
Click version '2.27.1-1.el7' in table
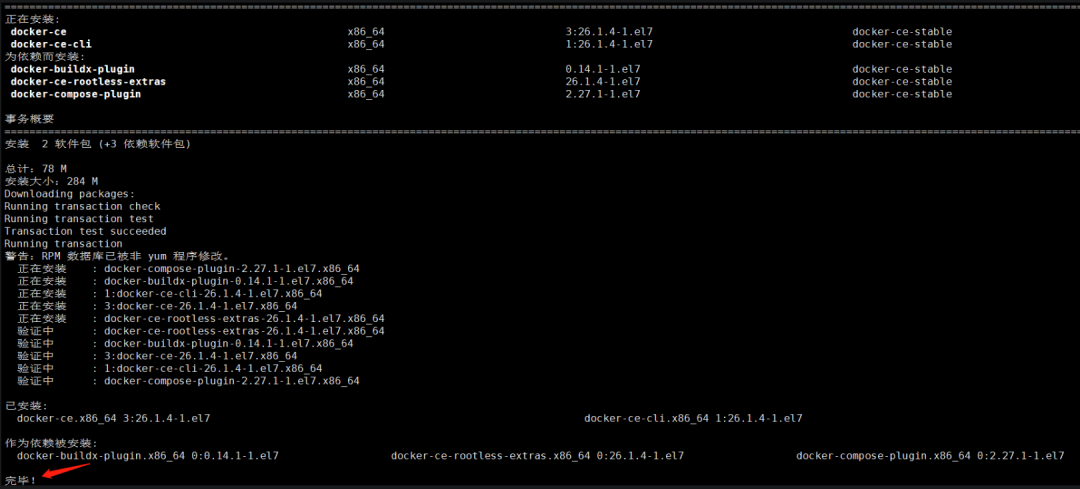click(x=603, y=94)
